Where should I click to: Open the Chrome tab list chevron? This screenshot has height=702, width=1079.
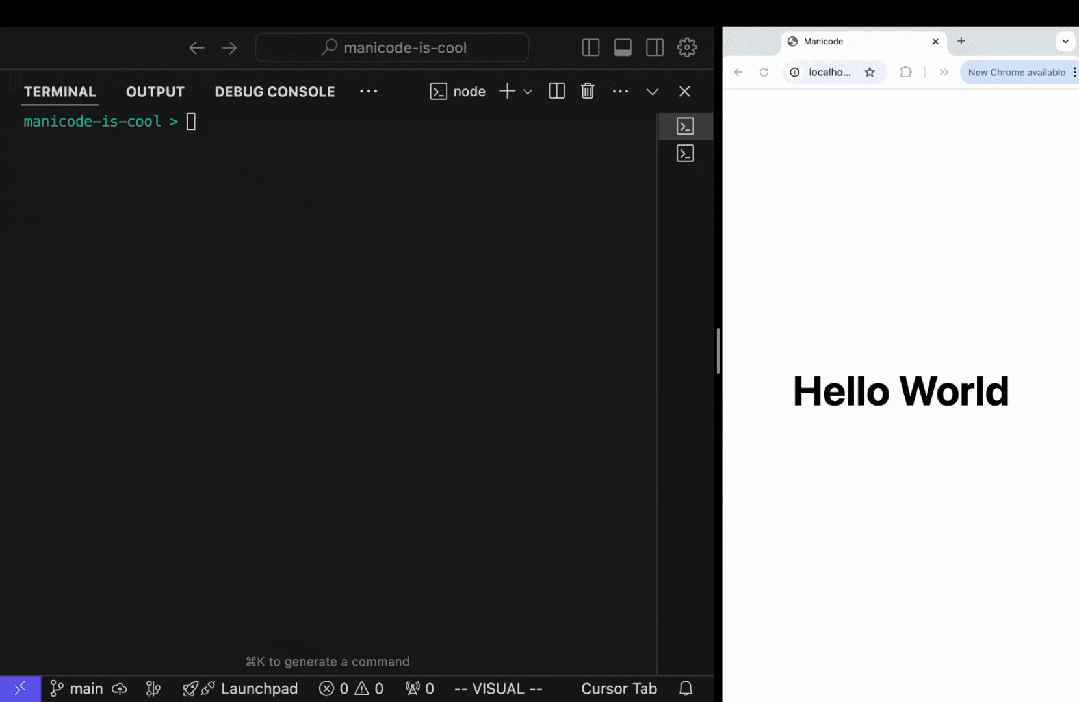1067,41
